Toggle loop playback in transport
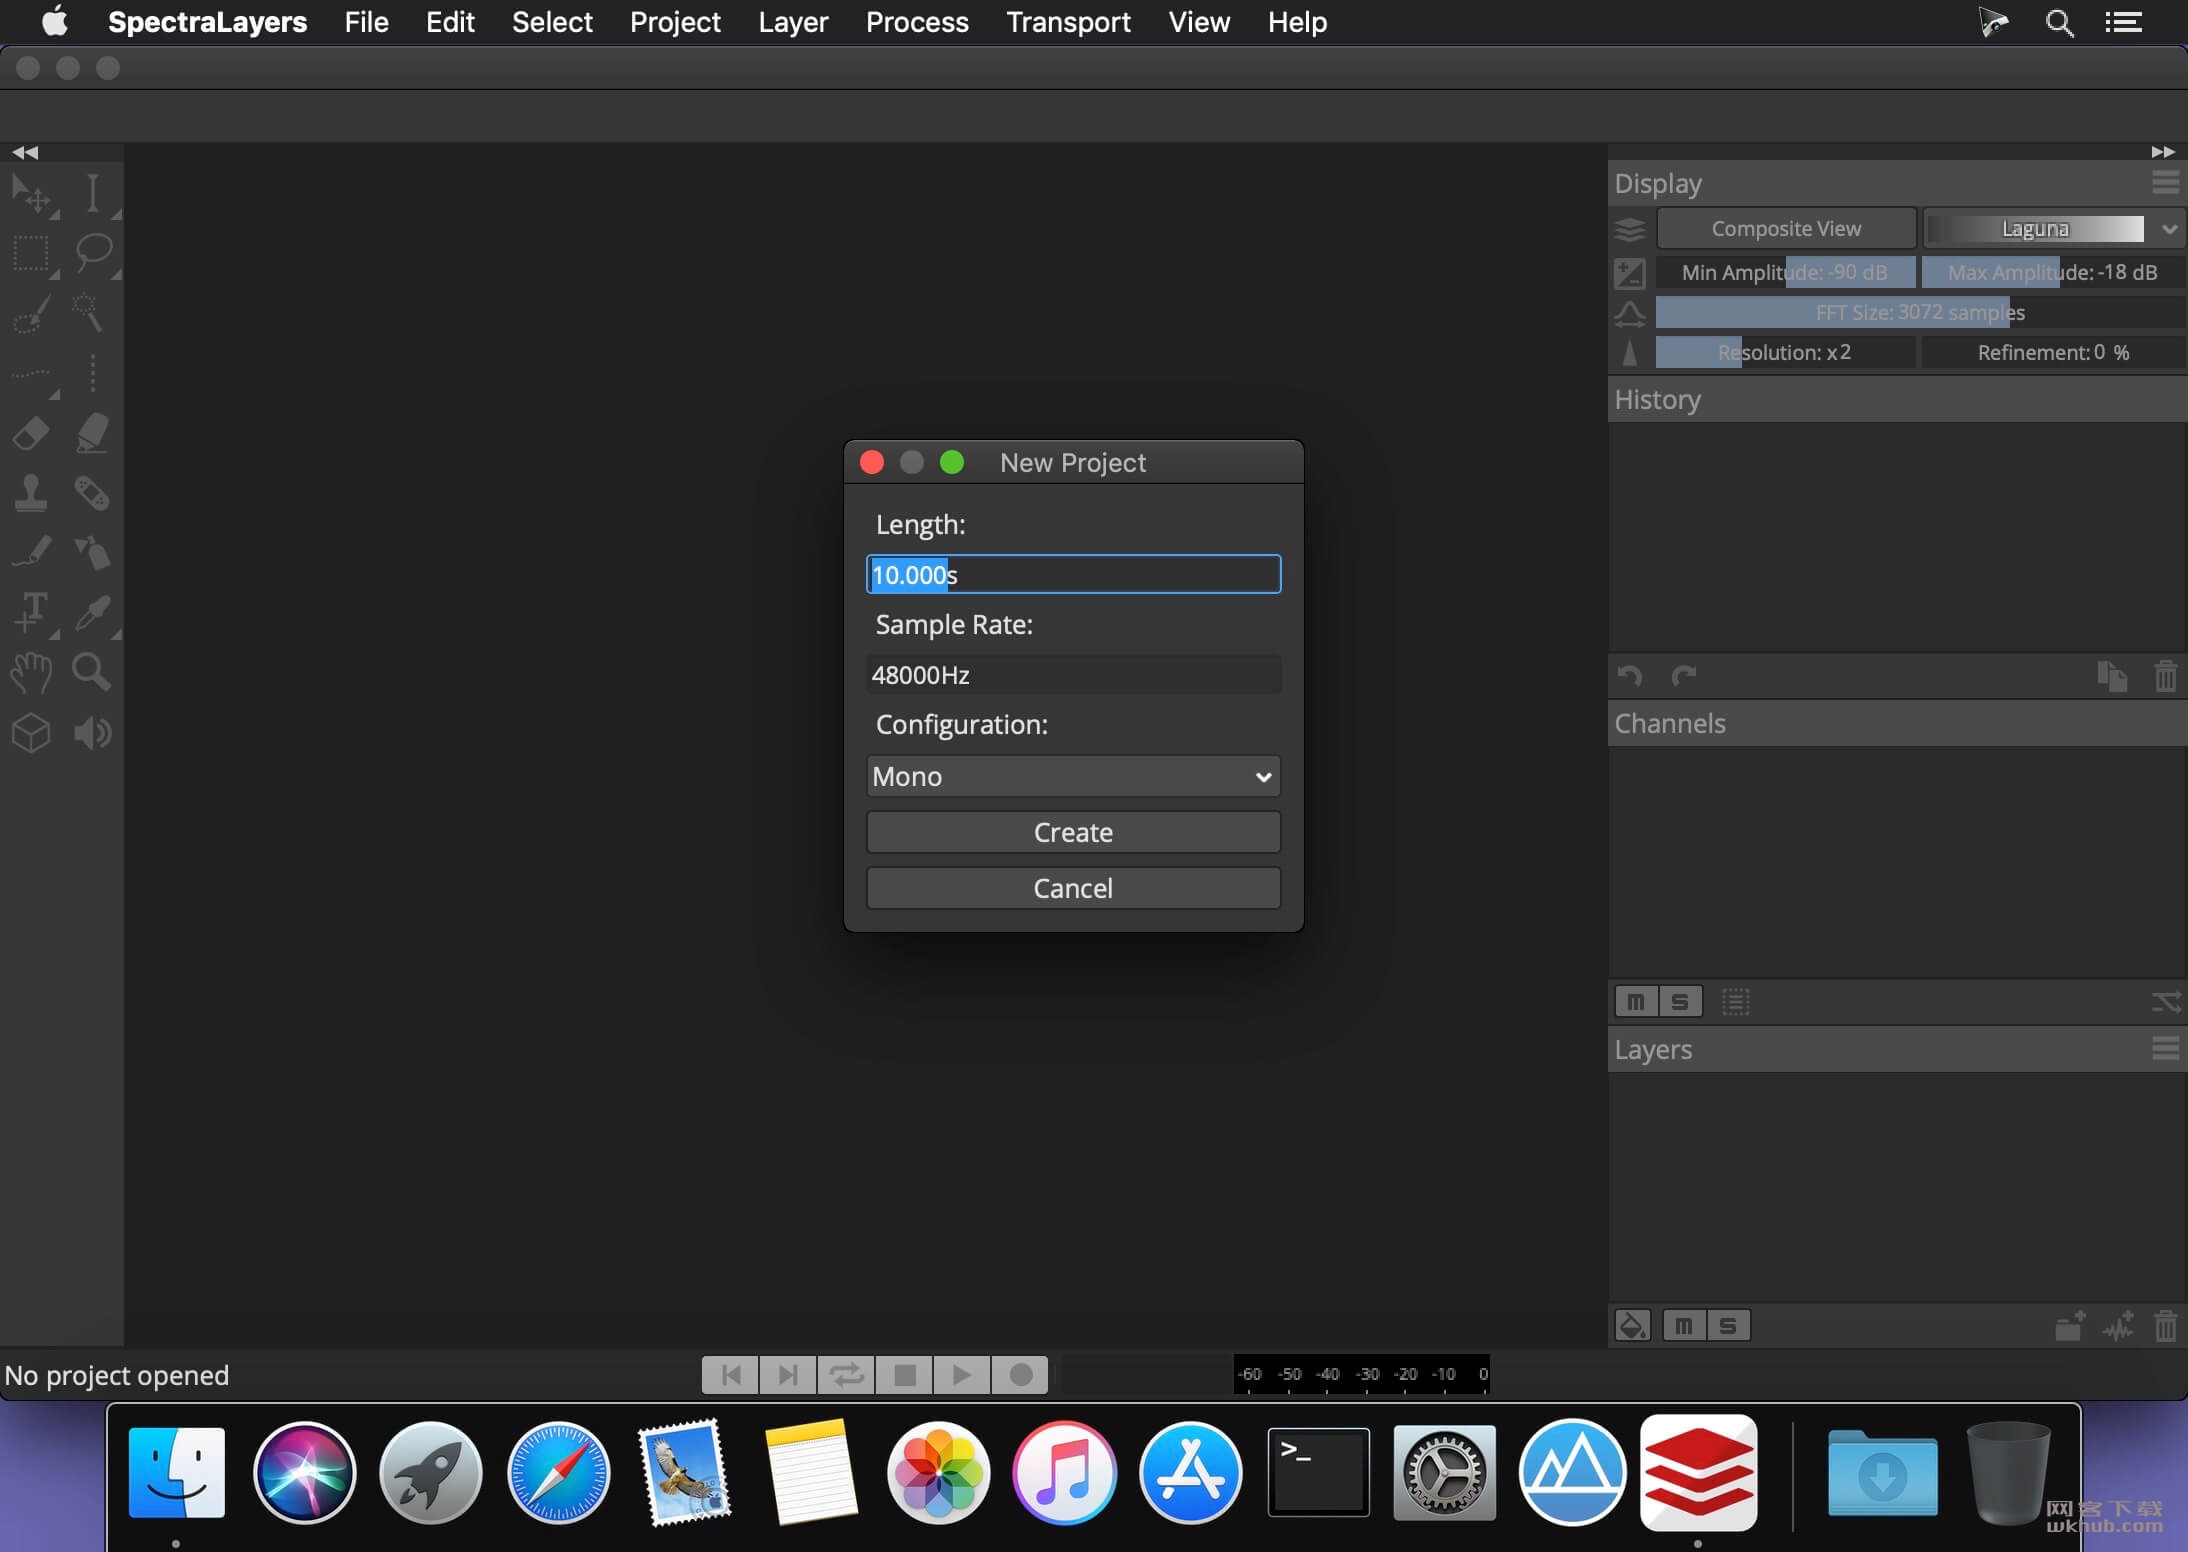Image resolution: width=2188 pixels, height=1552 pixels. 846,1375
